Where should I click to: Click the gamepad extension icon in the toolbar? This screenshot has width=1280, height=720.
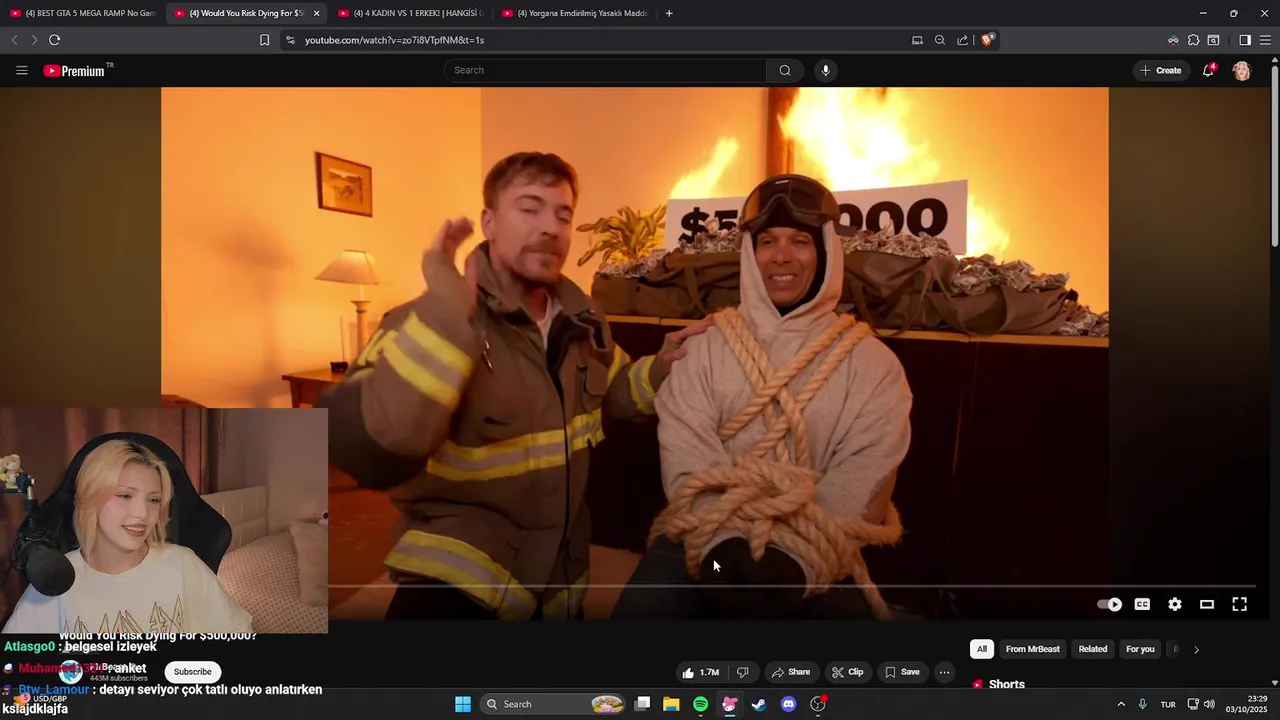point(1173,40)
